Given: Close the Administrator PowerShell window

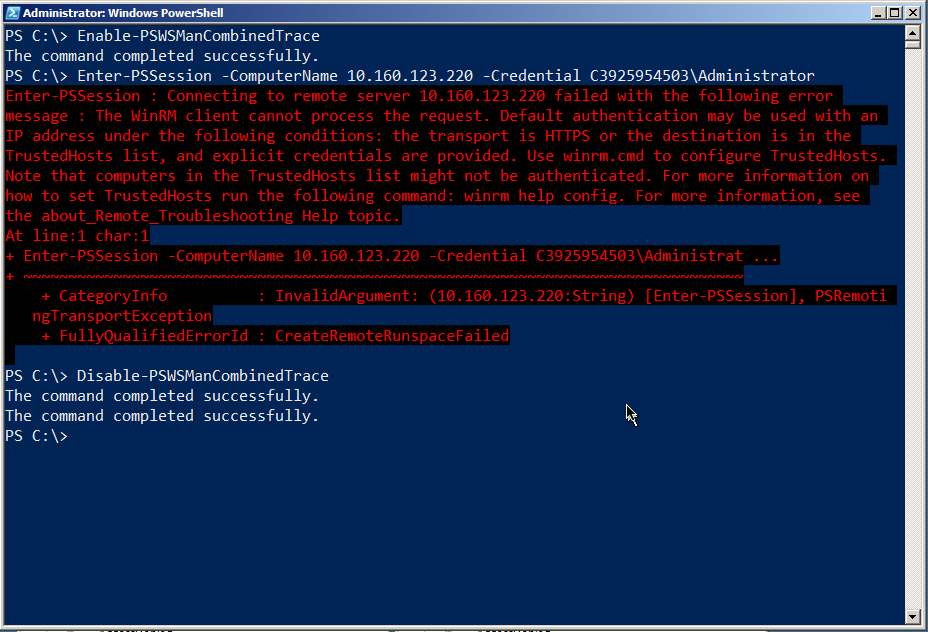Looking at the screenshot, I should point(912,13).
